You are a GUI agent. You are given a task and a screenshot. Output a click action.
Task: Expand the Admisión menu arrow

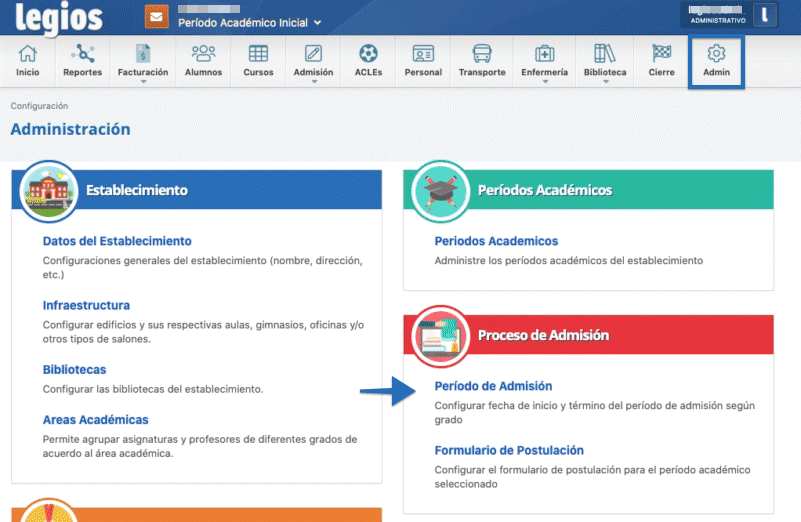(314, 82)
